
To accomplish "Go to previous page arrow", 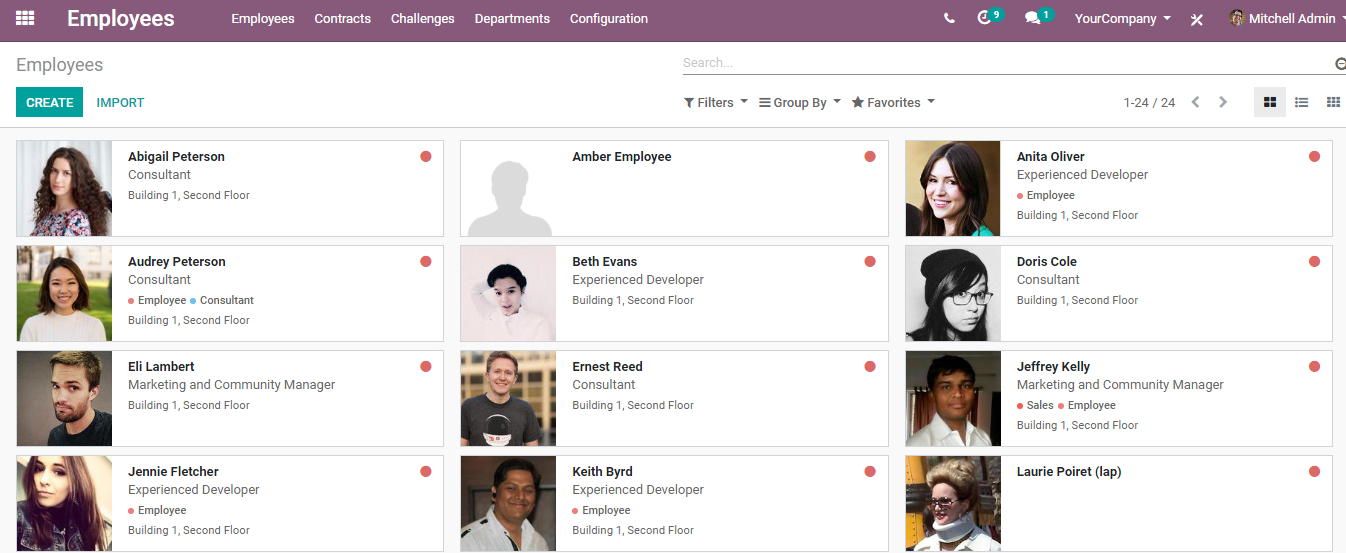I will [1195, 102].
